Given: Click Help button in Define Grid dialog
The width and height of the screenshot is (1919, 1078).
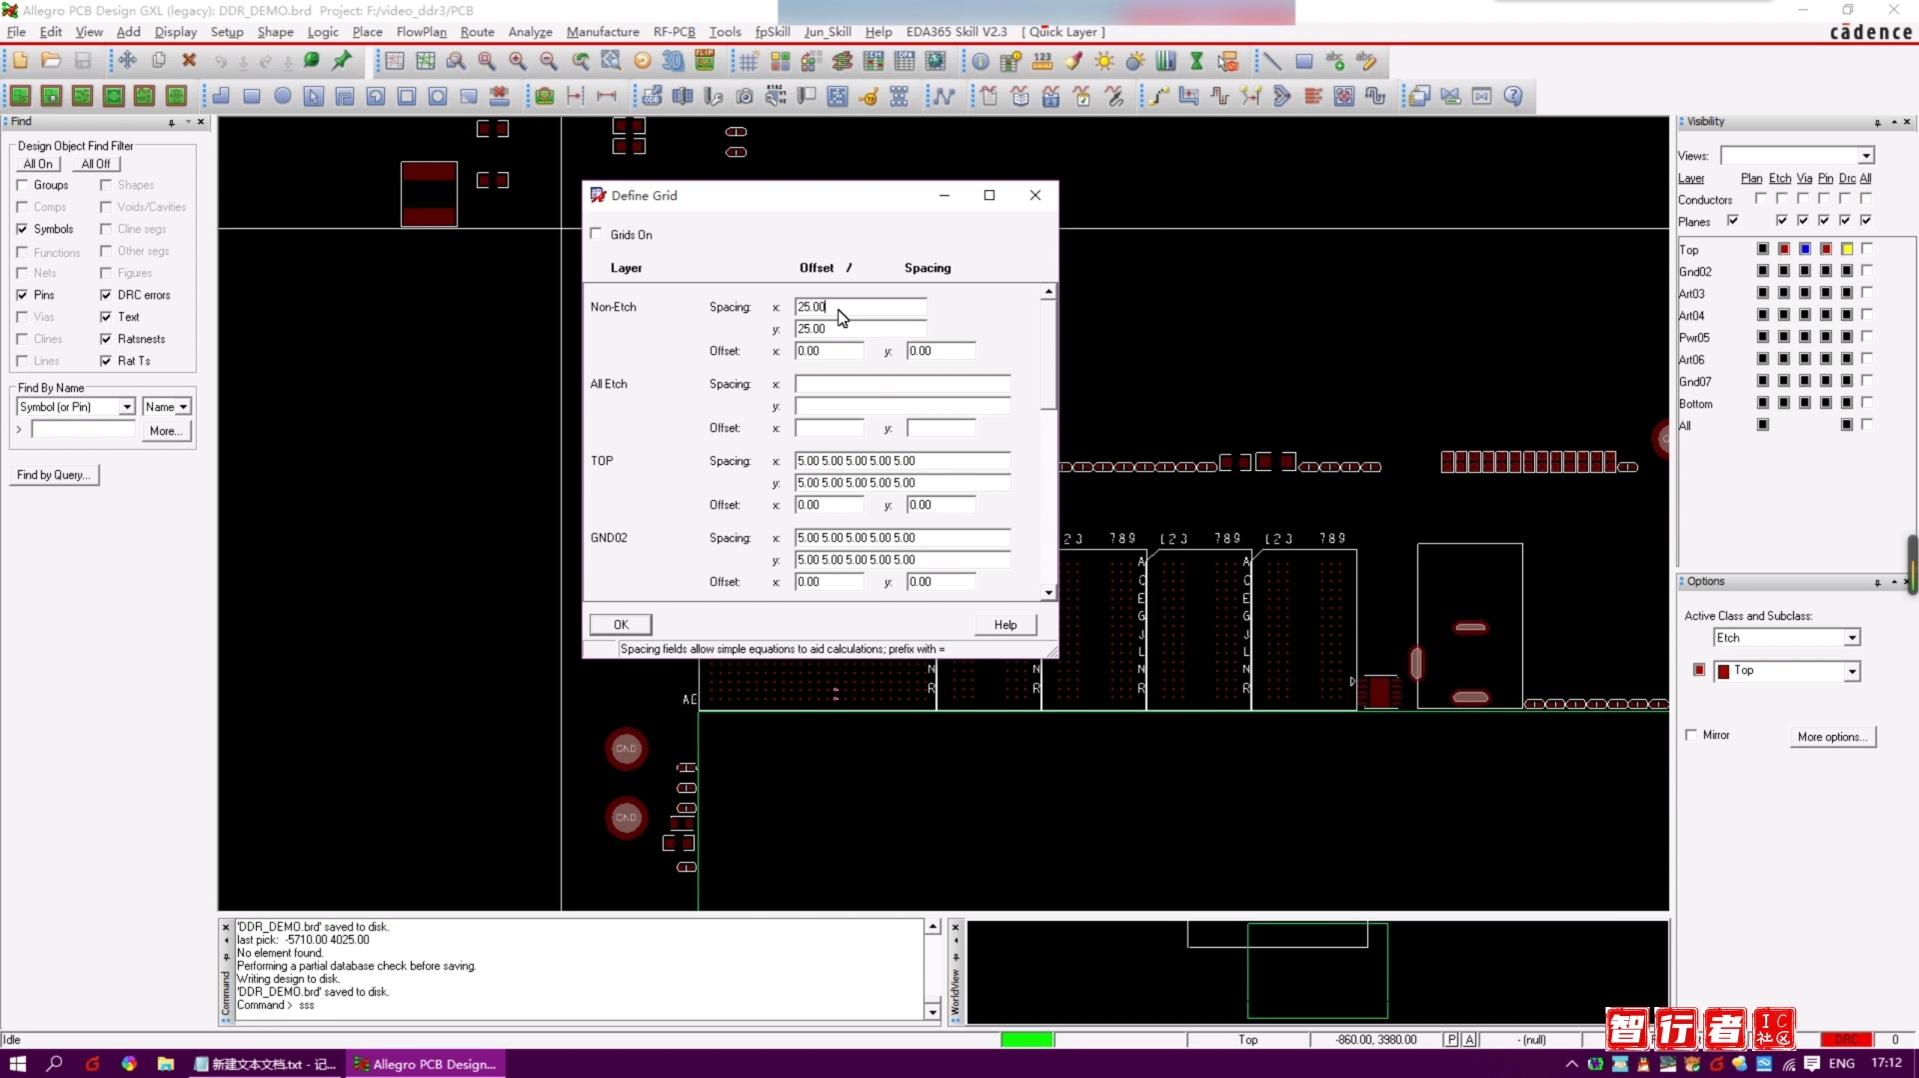Looking at the screenshot, I should click(1006, 625).
